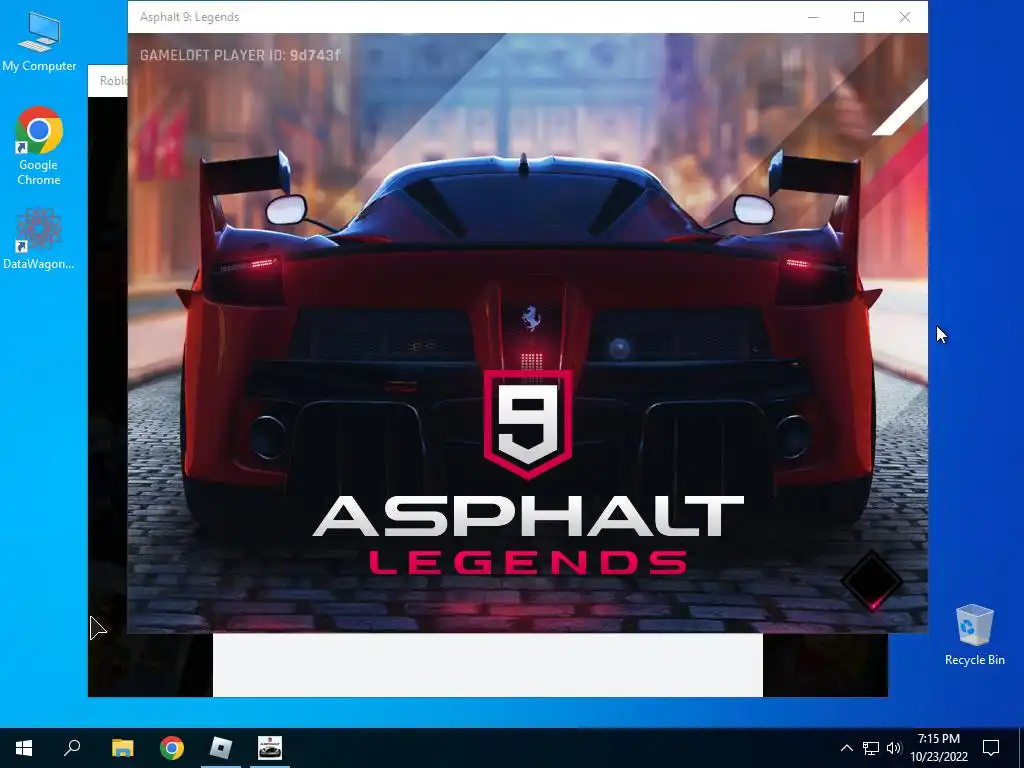Open the Windows Start menu
This screenshot has width=1024, height=768.
point(24,748)
